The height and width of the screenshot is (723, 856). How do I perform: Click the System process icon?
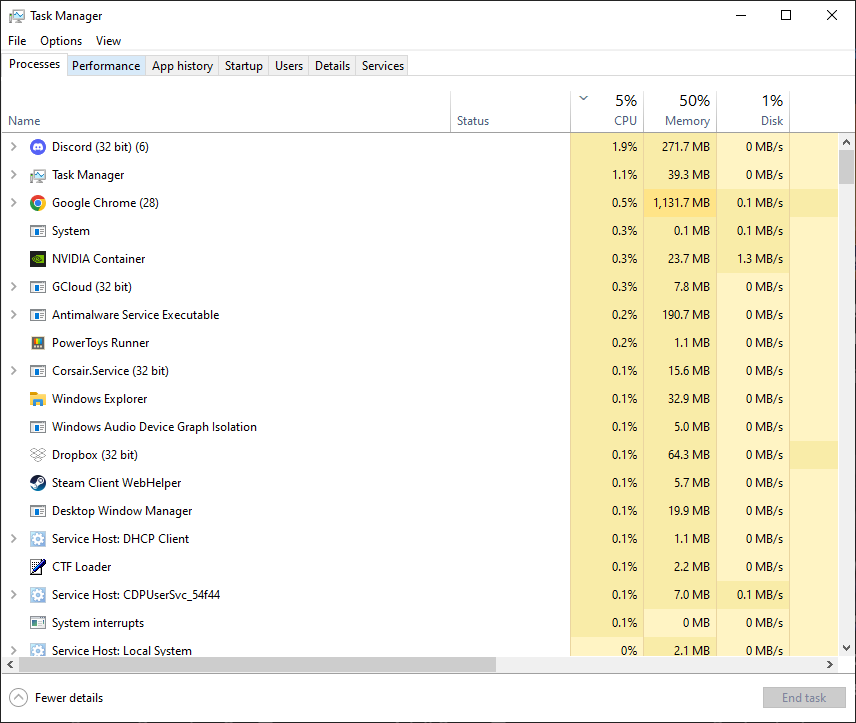(x=38, y=231)
